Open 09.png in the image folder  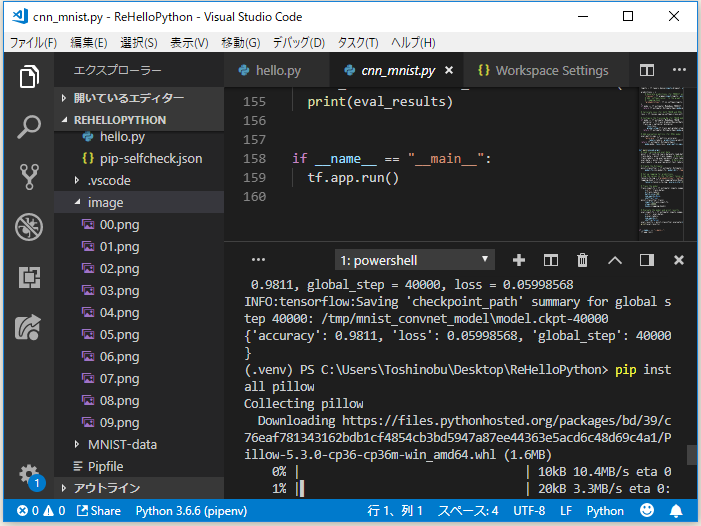coord(139,422)
